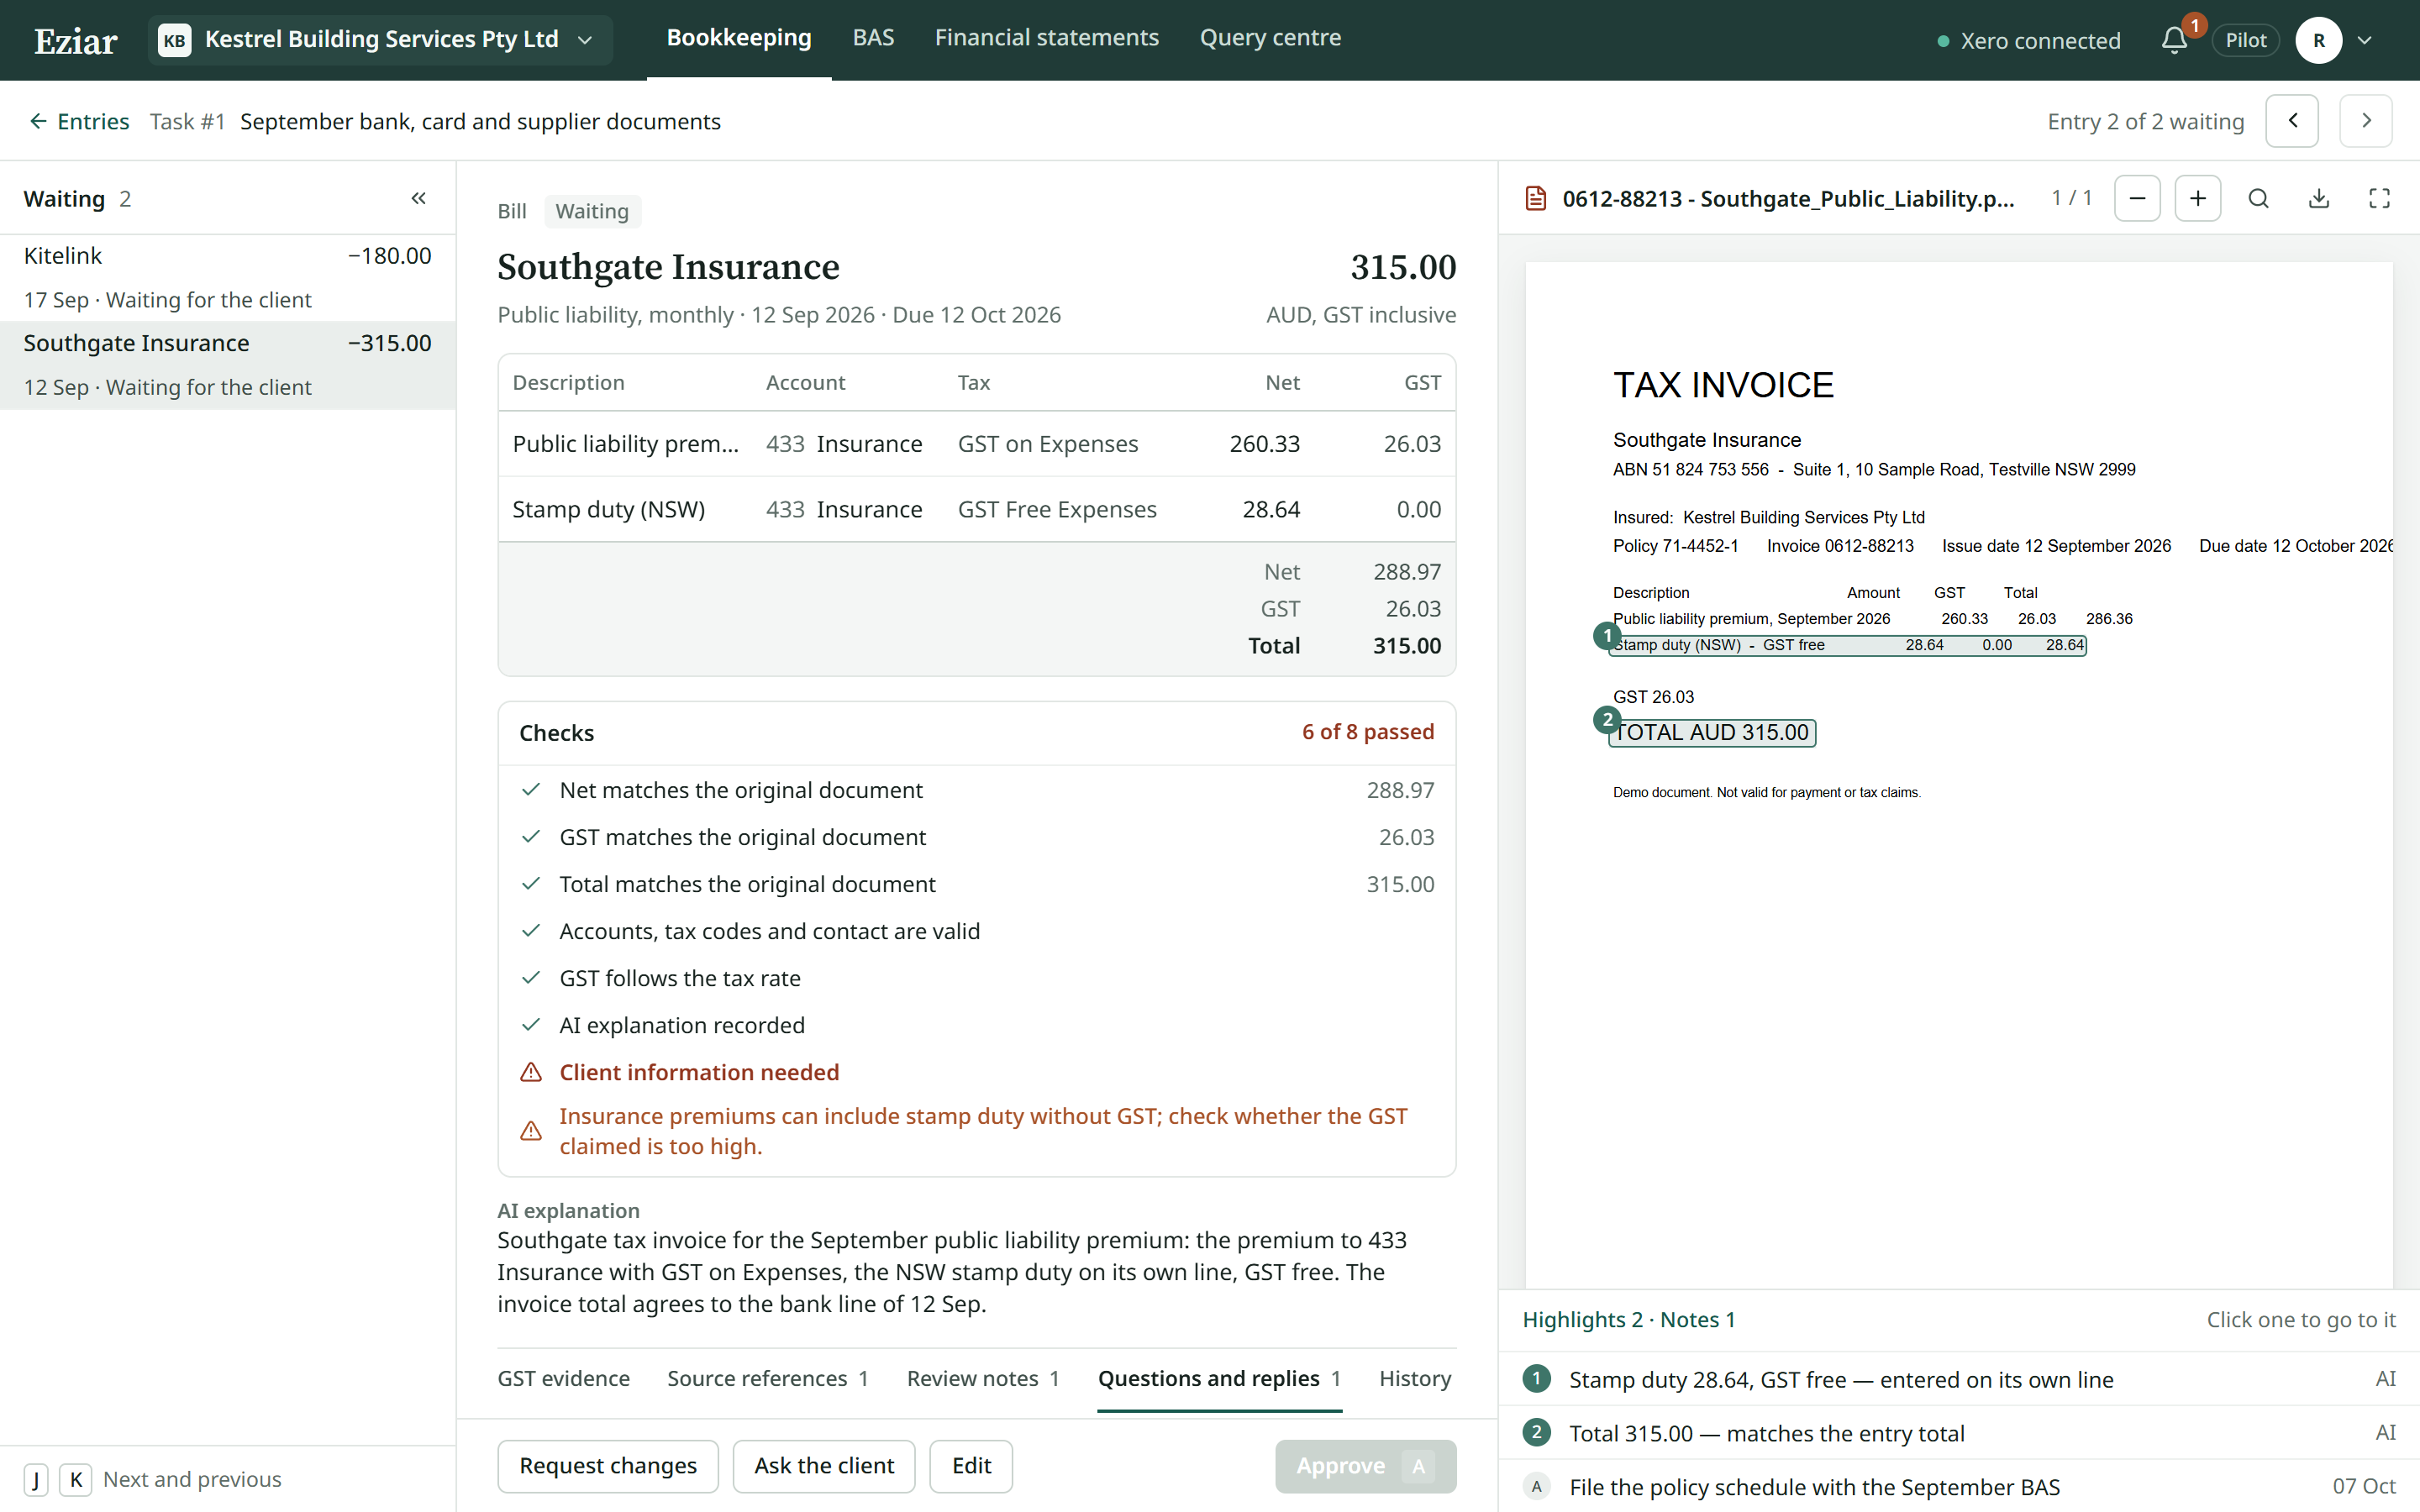Click Request changes button
Screen dimensions: 2420x1512
(608, 1465)
